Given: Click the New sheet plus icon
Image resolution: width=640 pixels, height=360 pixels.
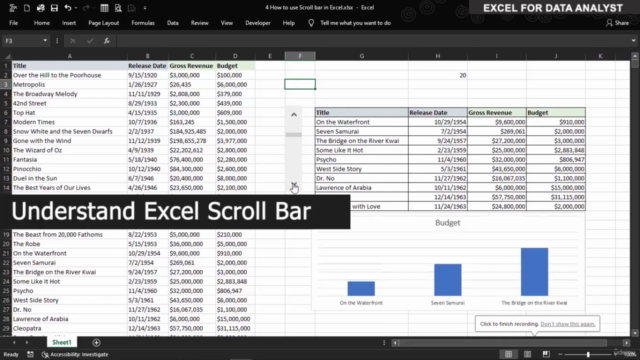Looking at the screenshot, I should pos(96,343).
